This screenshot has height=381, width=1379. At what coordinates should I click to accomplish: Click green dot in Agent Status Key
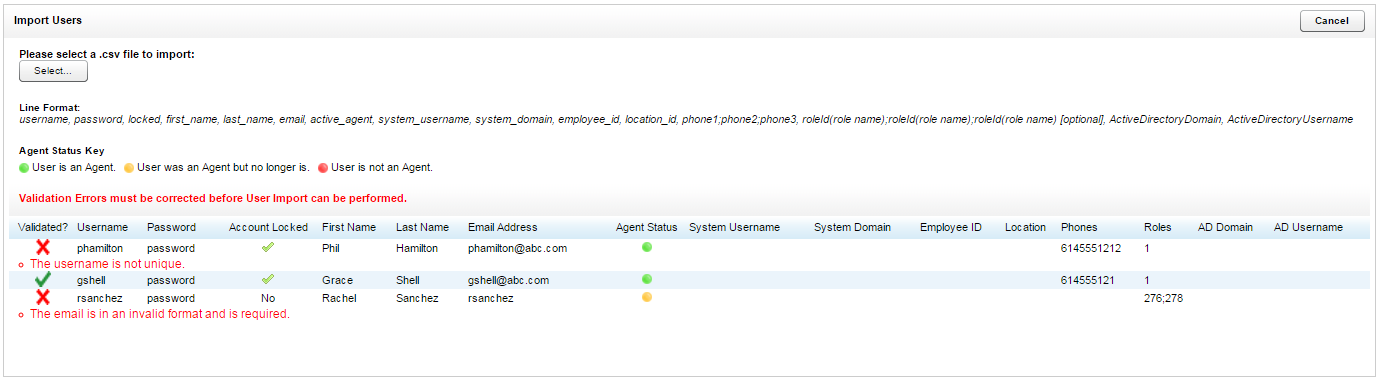(24, 168)
